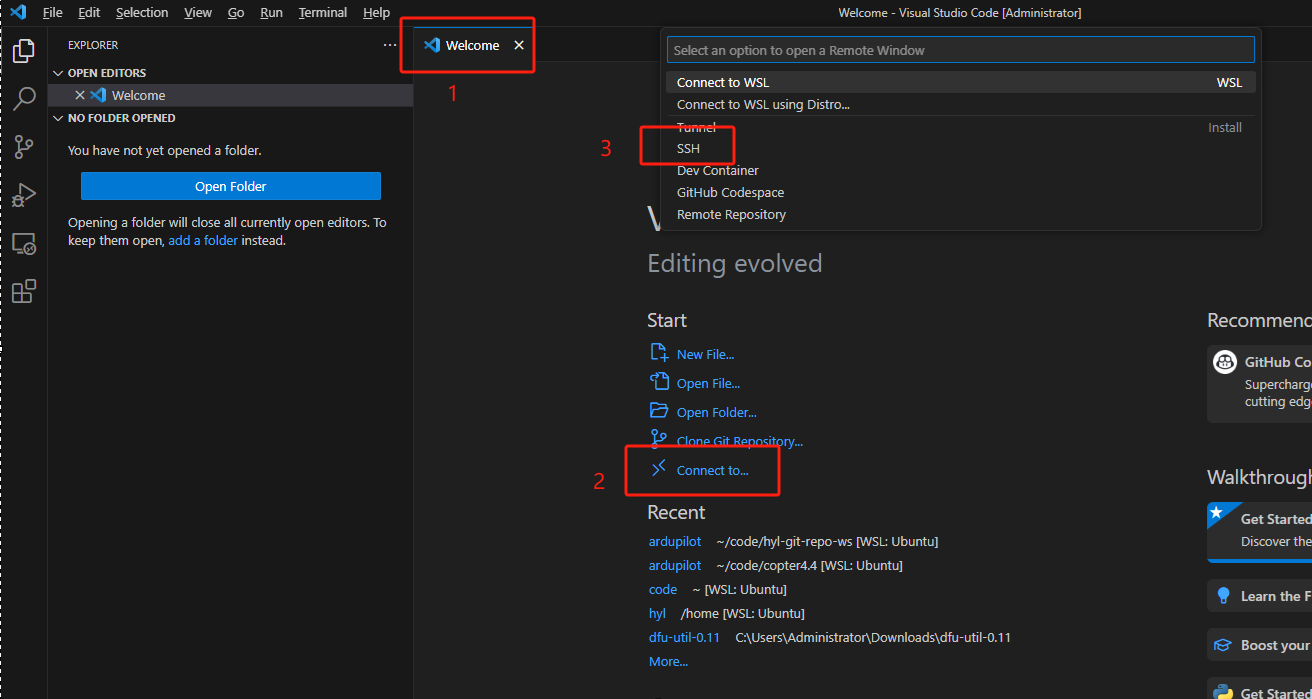Click the New File icon under Start
Viewport: 1312px width, 699px height.
point(658,353)
